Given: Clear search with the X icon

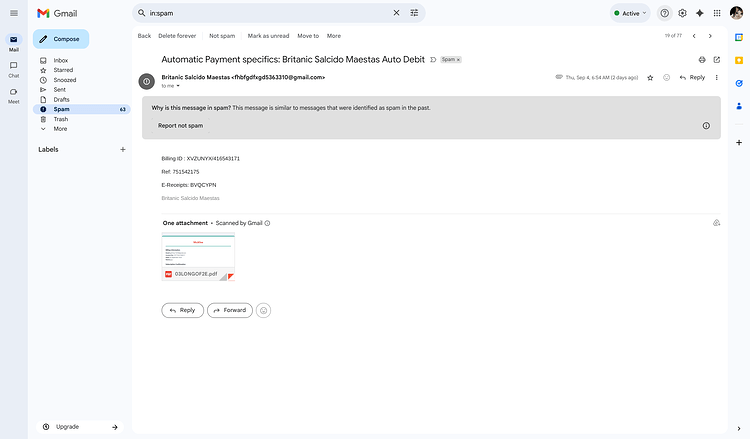Looking at the screenshot, I should (x=396, y=13).
